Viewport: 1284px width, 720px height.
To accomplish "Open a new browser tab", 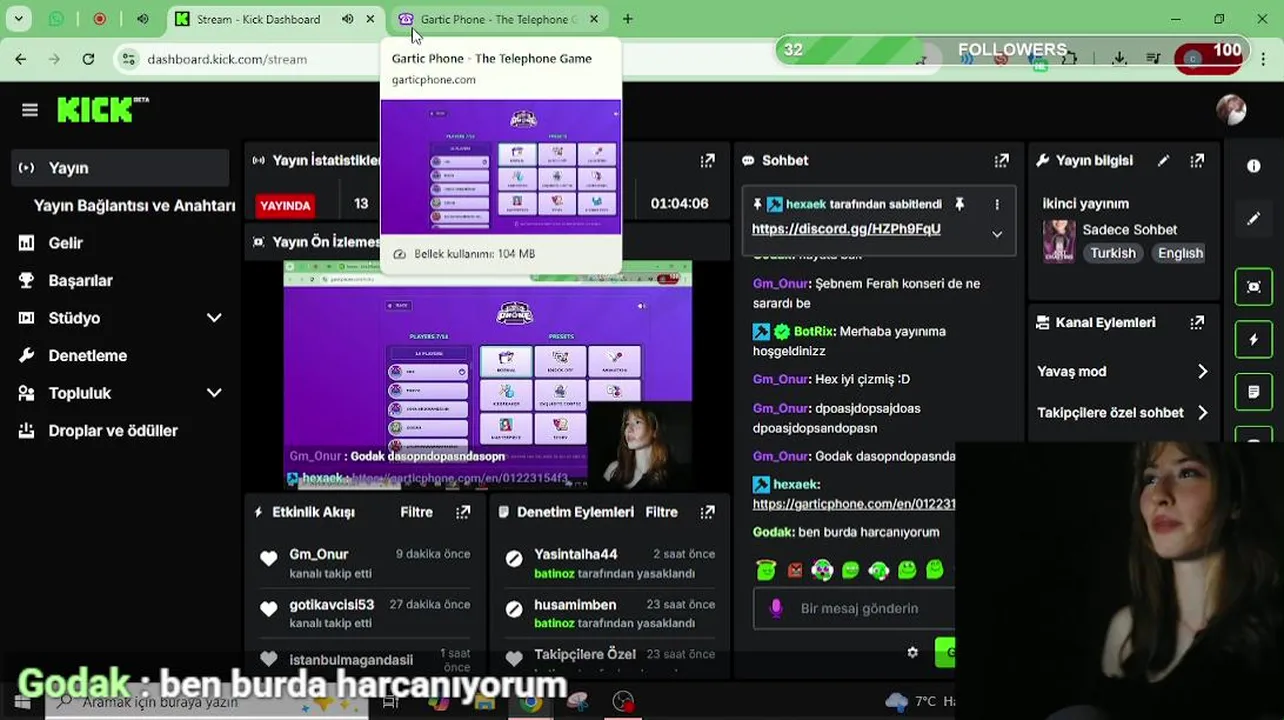I will (627, 19).
